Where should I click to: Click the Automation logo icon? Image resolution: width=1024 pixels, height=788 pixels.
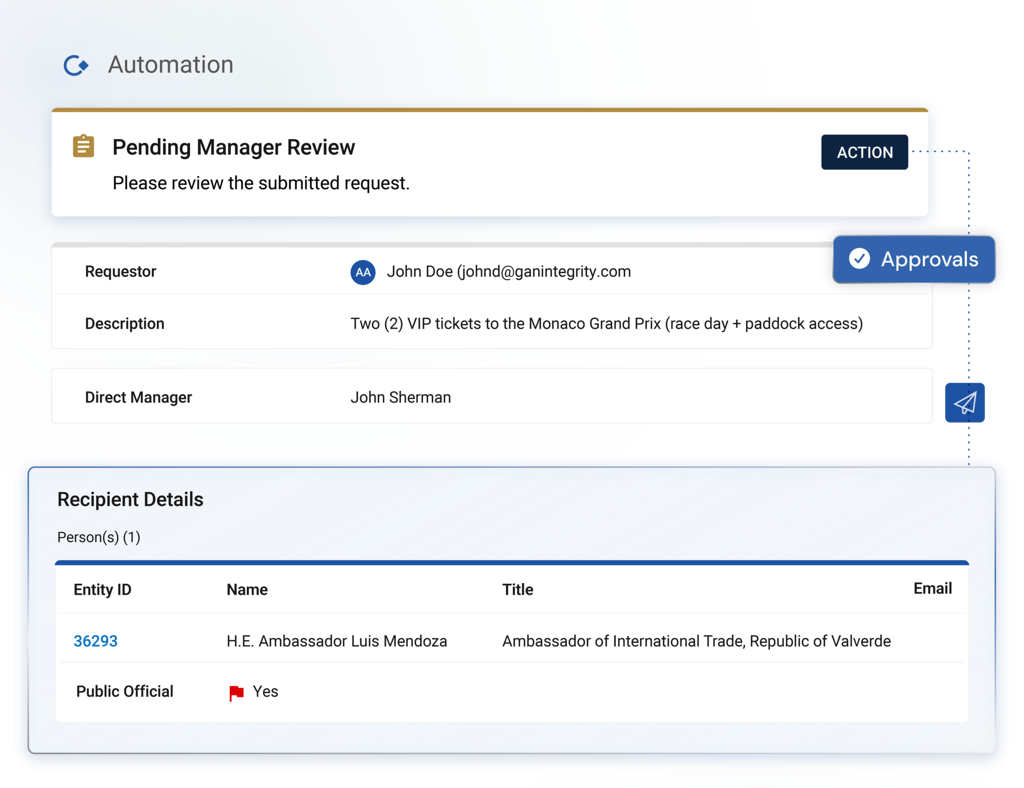[x=76, y=65]
